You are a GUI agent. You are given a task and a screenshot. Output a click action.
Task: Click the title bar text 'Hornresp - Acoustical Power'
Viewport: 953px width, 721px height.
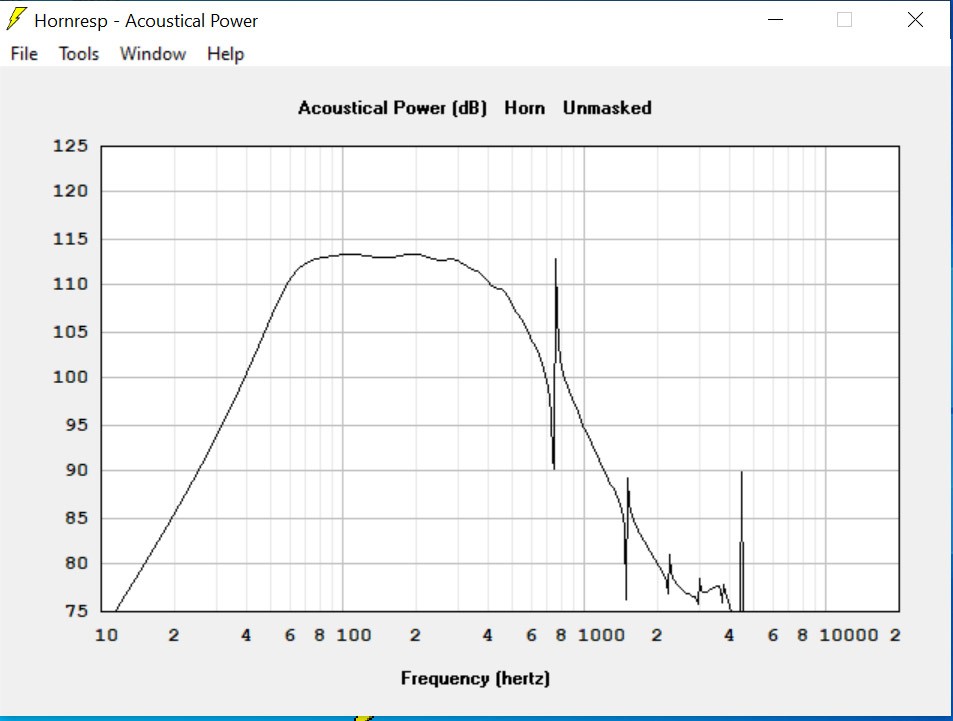click(x=146, y=20)
